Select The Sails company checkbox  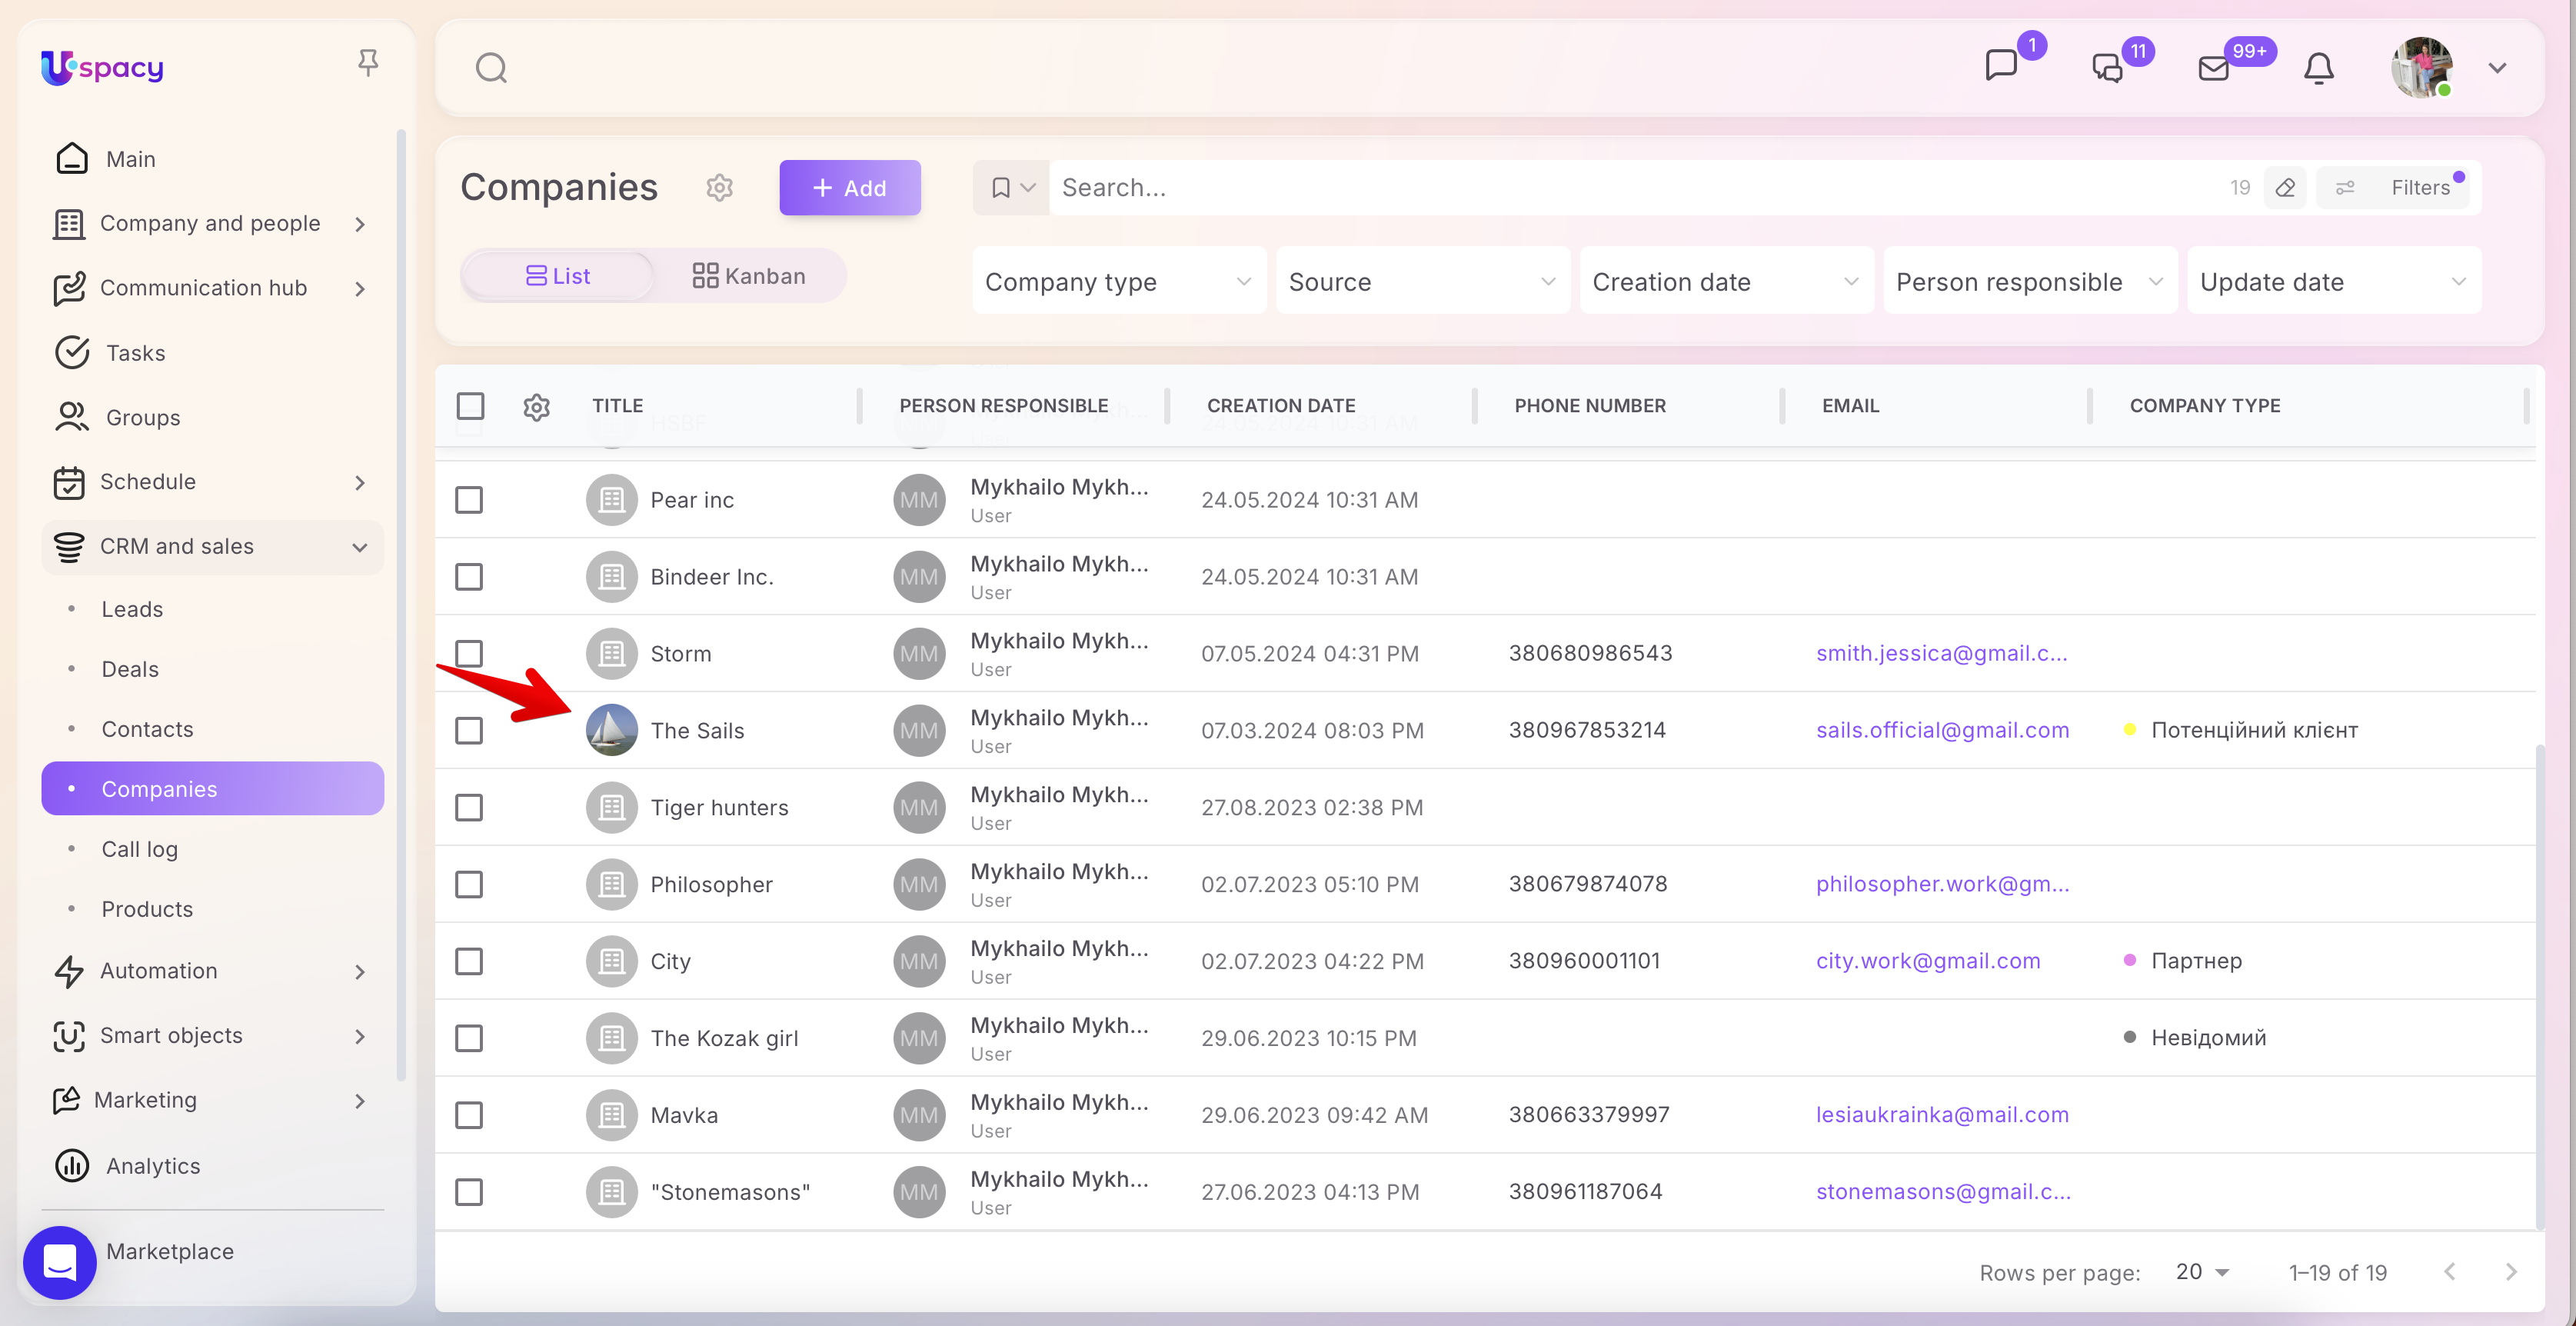pyautogui.click(x=469, y=731)
